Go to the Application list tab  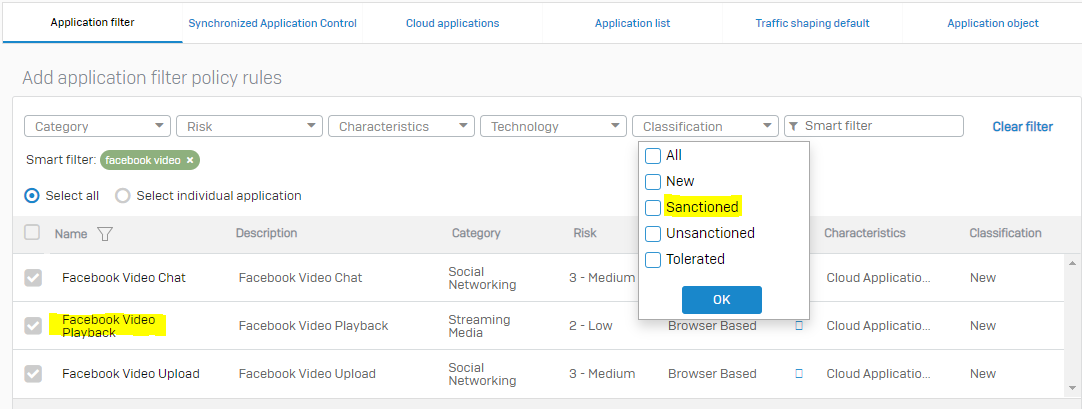(633, 23)
